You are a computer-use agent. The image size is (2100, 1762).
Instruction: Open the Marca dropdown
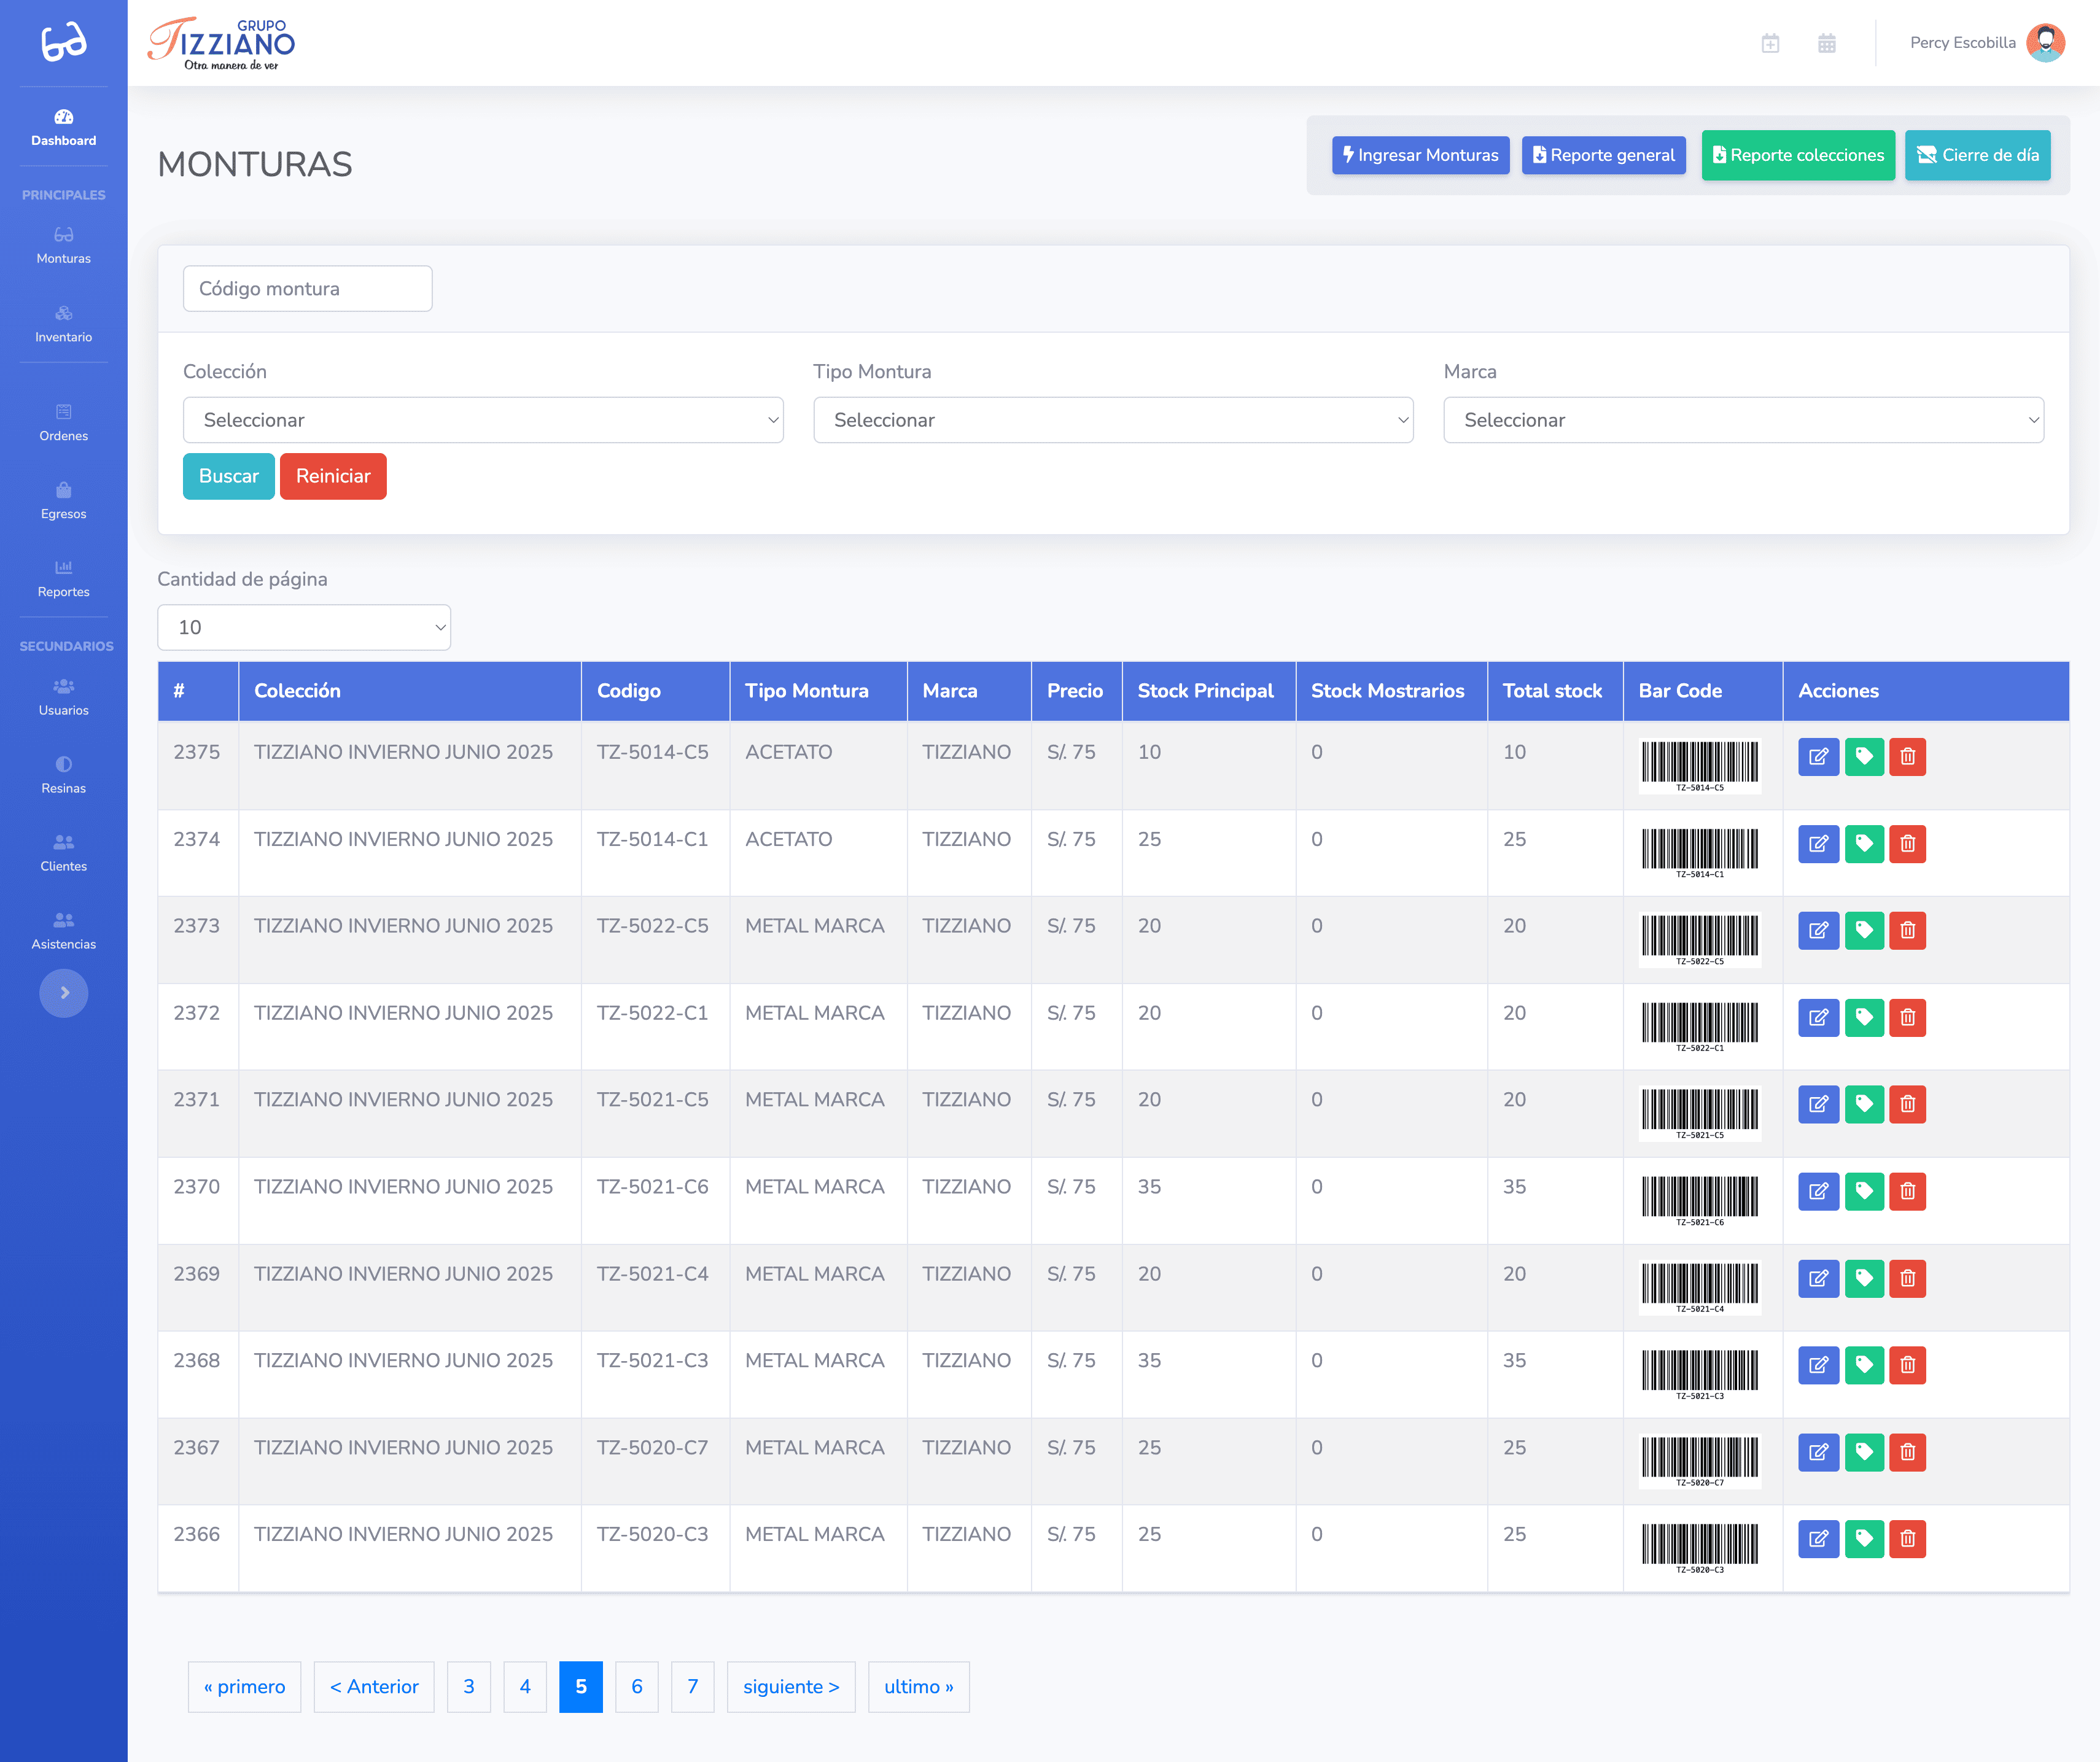1742,420
